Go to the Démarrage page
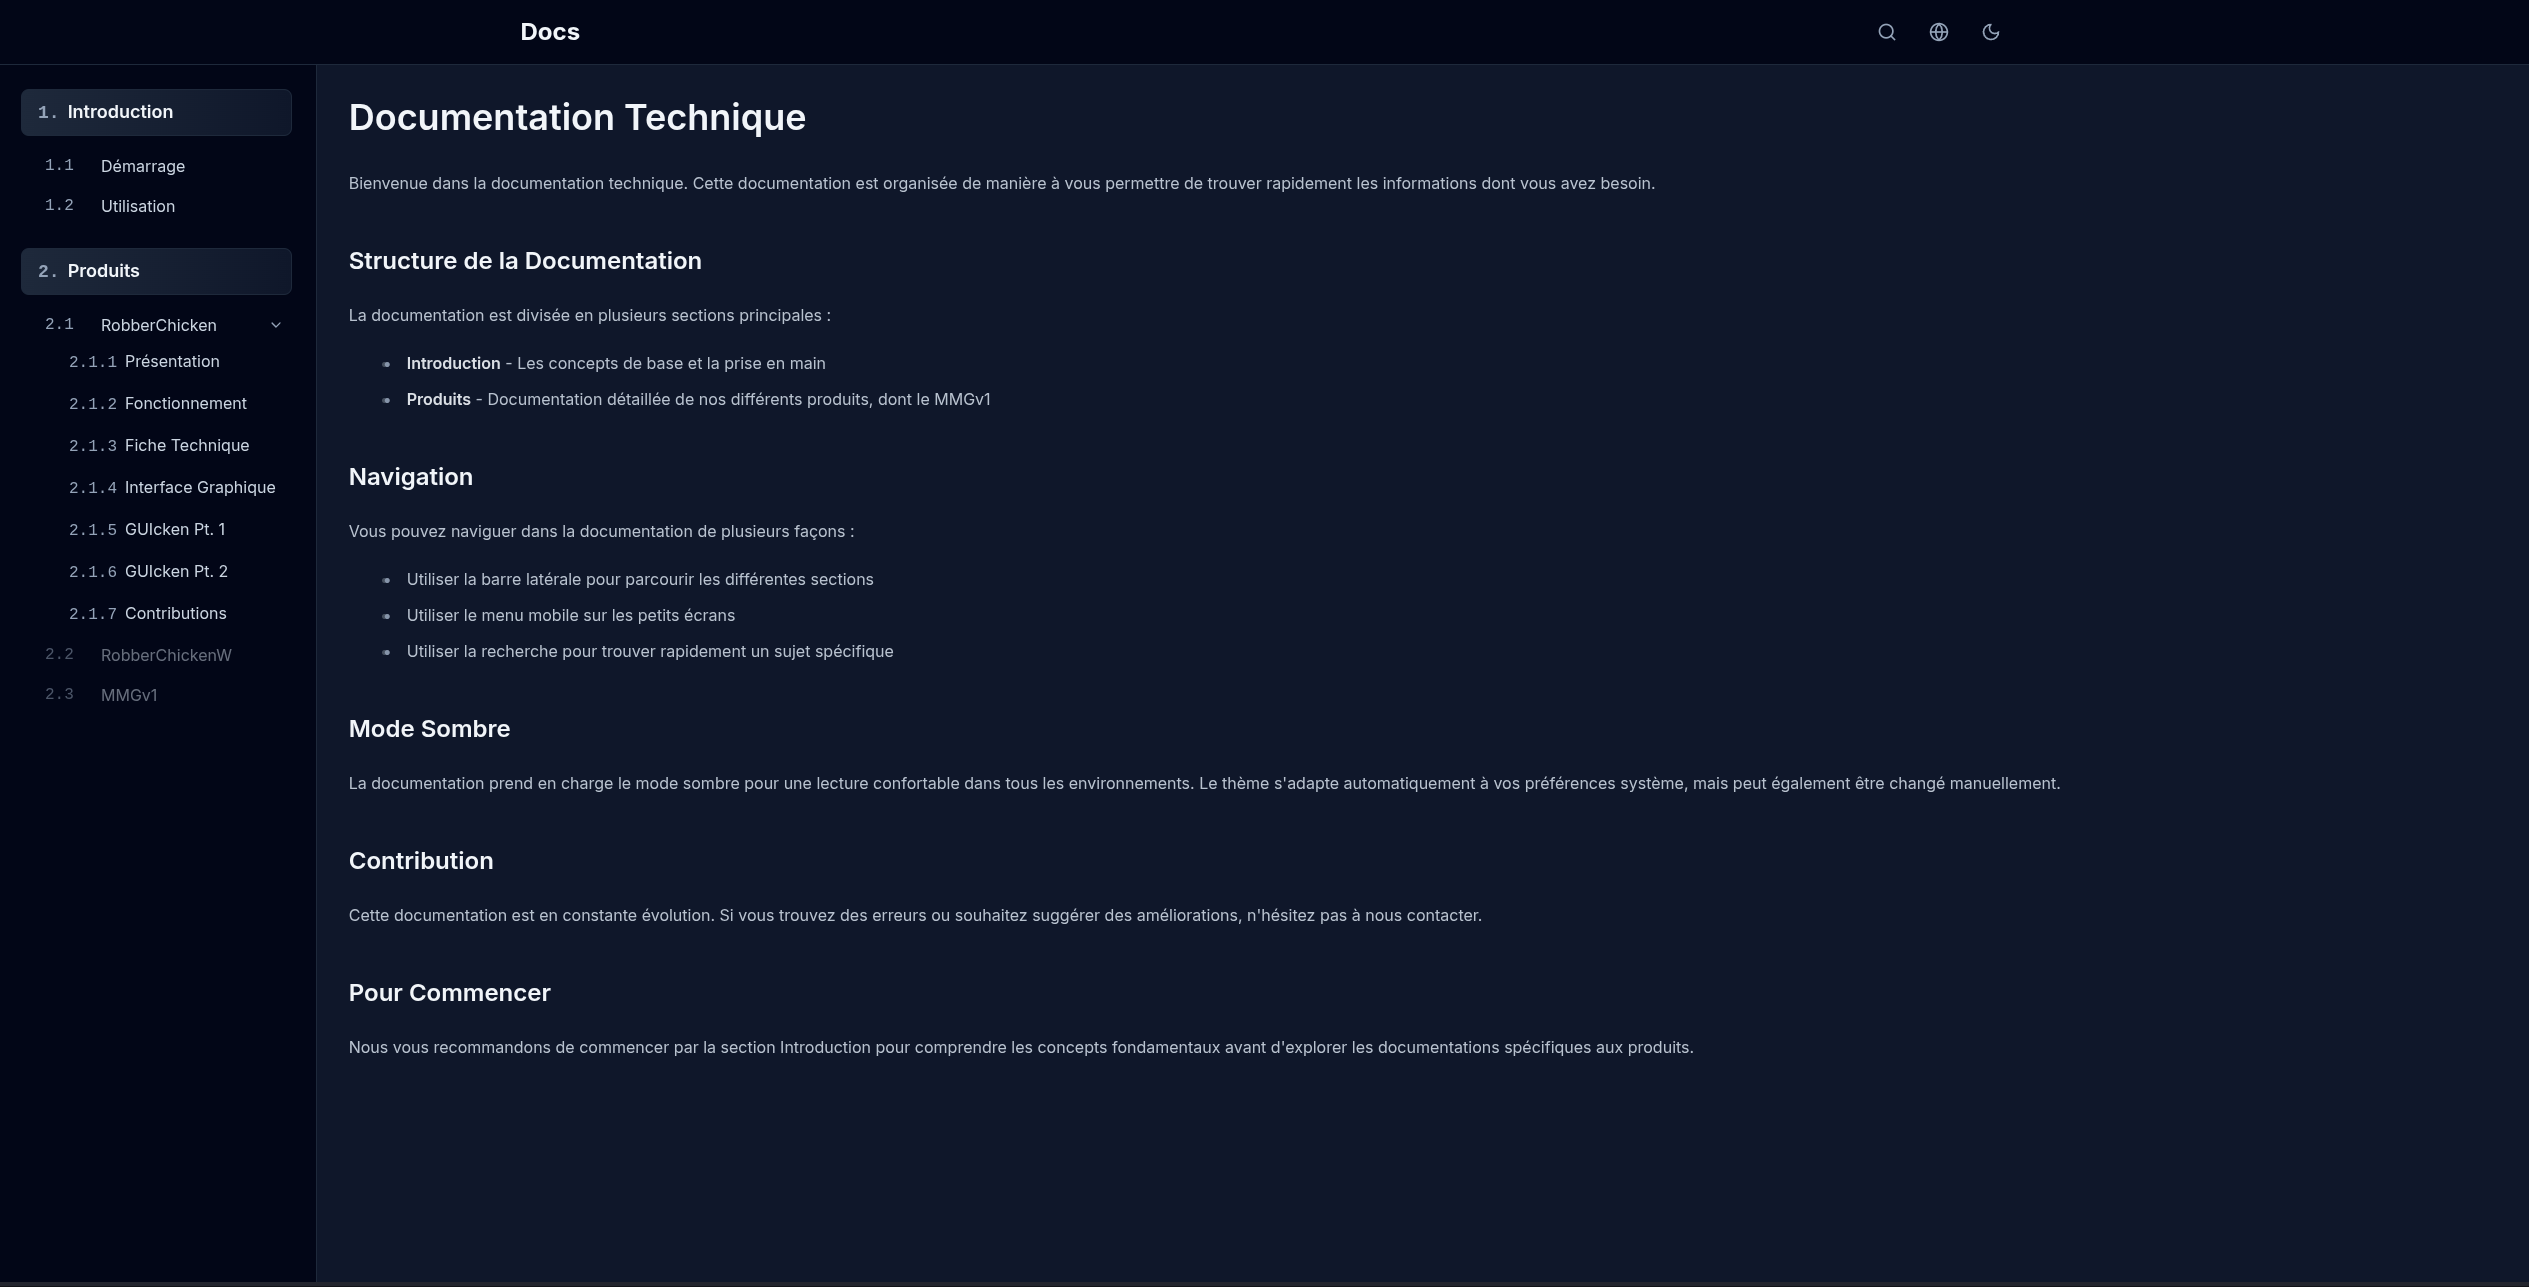2529x1287 pixels. [142, 166]
